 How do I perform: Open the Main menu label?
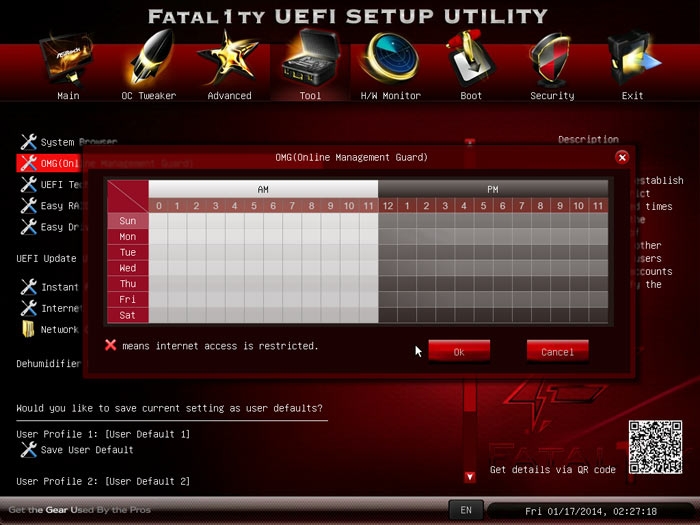coord(68,96)
